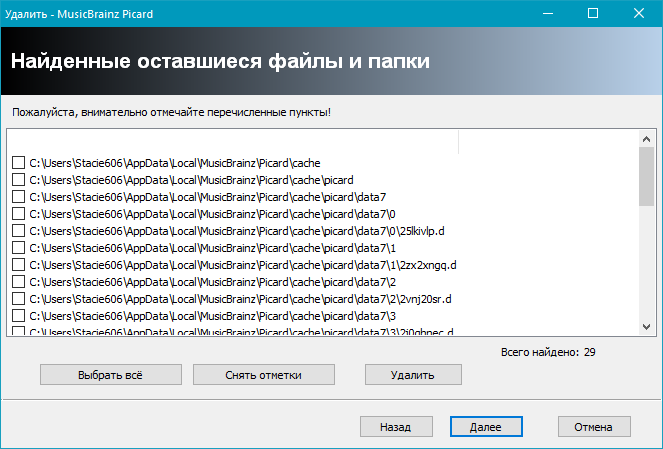Toggle checkbox for 25lkivlp.d file
This screenshot has width=663, height=449.
click(x=18, y=231)
